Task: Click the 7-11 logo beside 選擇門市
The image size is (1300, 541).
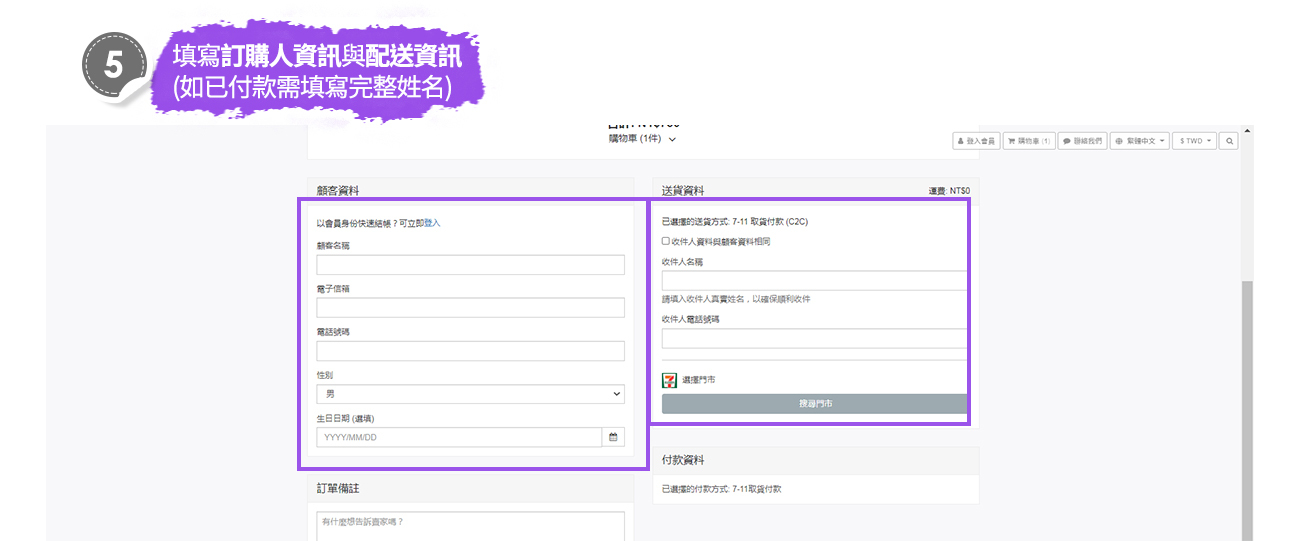Action: tap(669, 380)
